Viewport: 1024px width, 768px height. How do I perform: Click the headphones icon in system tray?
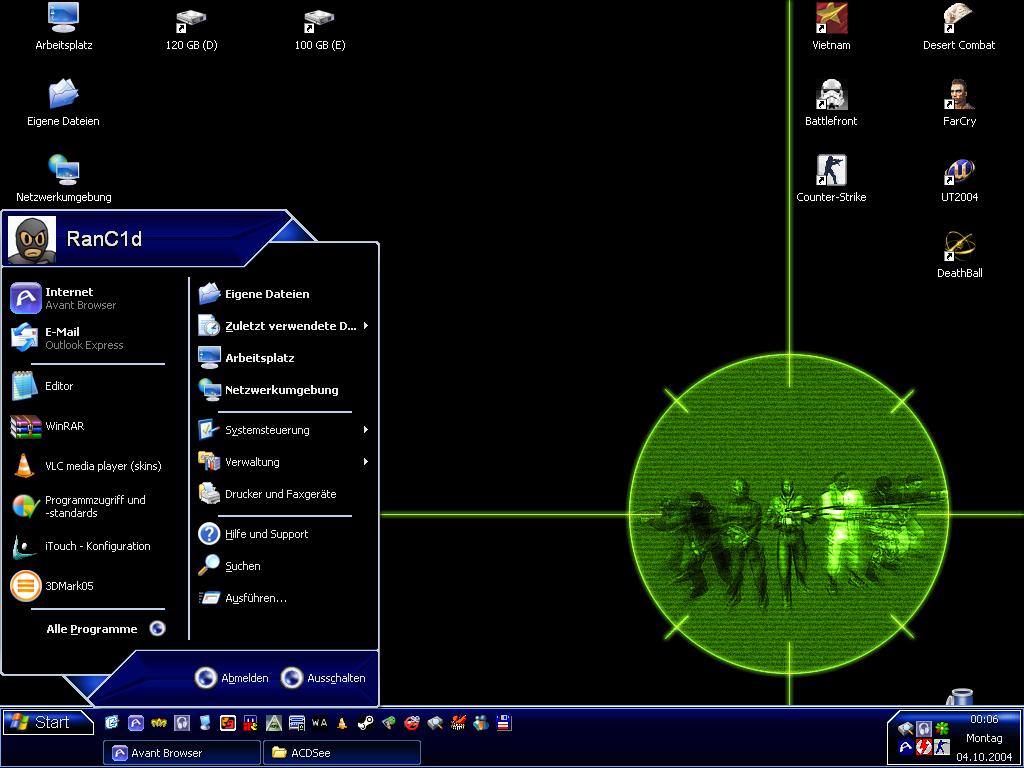[x=924, y=728]
